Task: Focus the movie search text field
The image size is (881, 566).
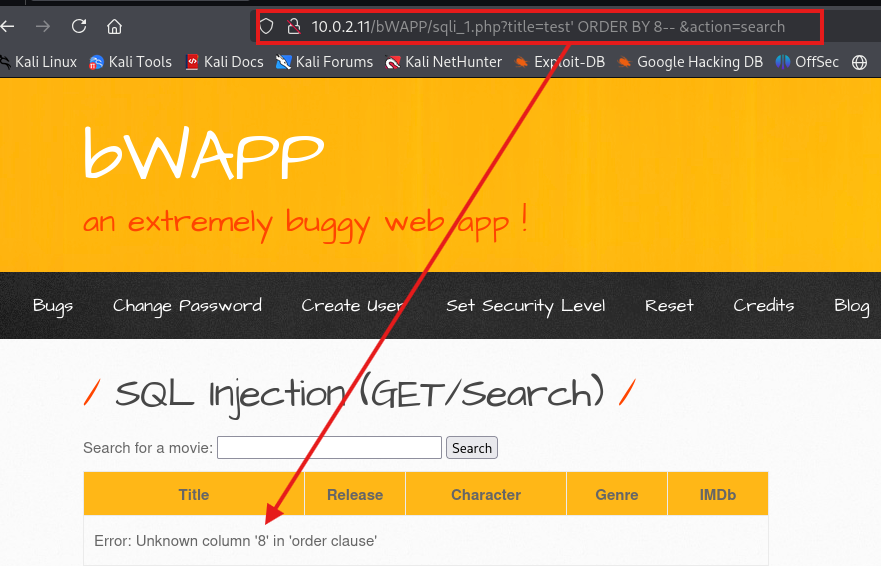Action: [329, 448]
